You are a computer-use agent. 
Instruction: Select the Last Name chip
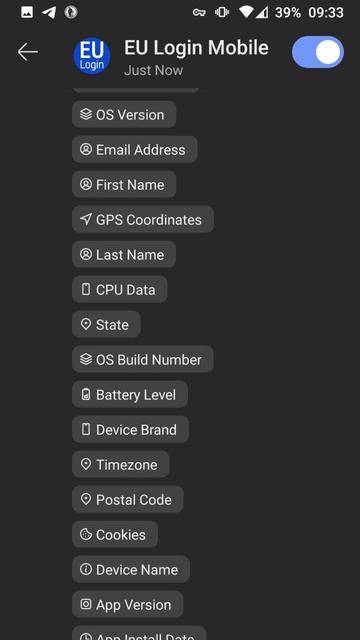click(124, 254)
